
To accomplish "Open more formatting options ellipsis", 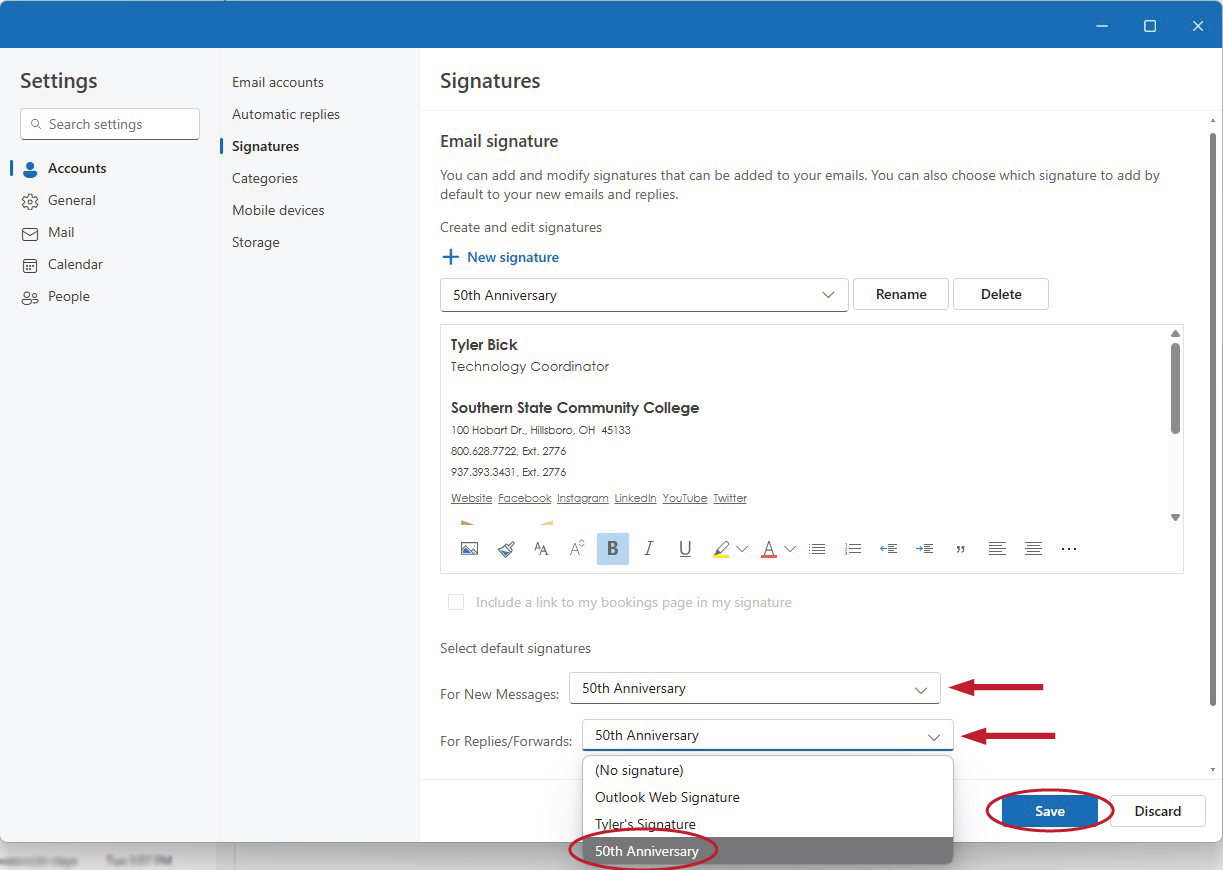I will pyautogui.click(x=1069, y=549).
